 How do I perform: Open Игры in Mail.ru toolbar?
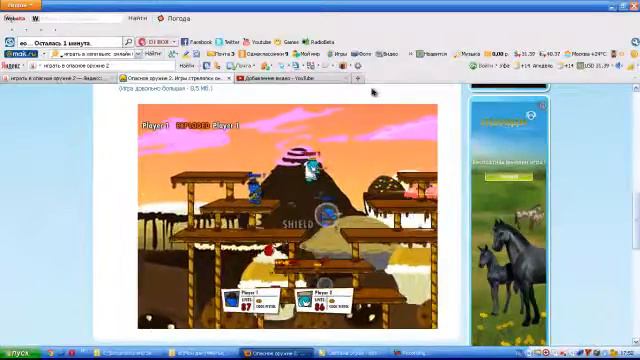pyautogui.click(x=337, y=54)
